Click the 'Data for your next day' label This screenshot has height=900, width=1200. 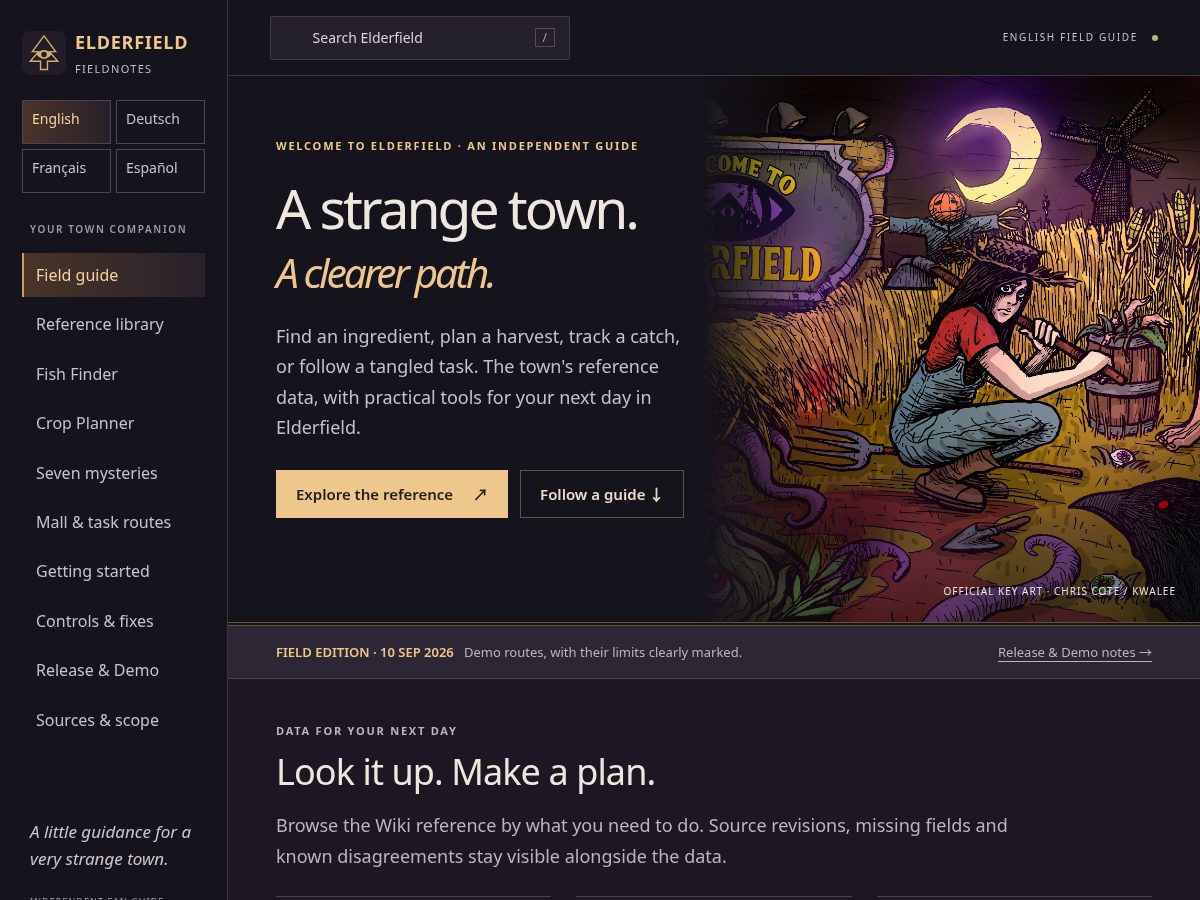366,731
